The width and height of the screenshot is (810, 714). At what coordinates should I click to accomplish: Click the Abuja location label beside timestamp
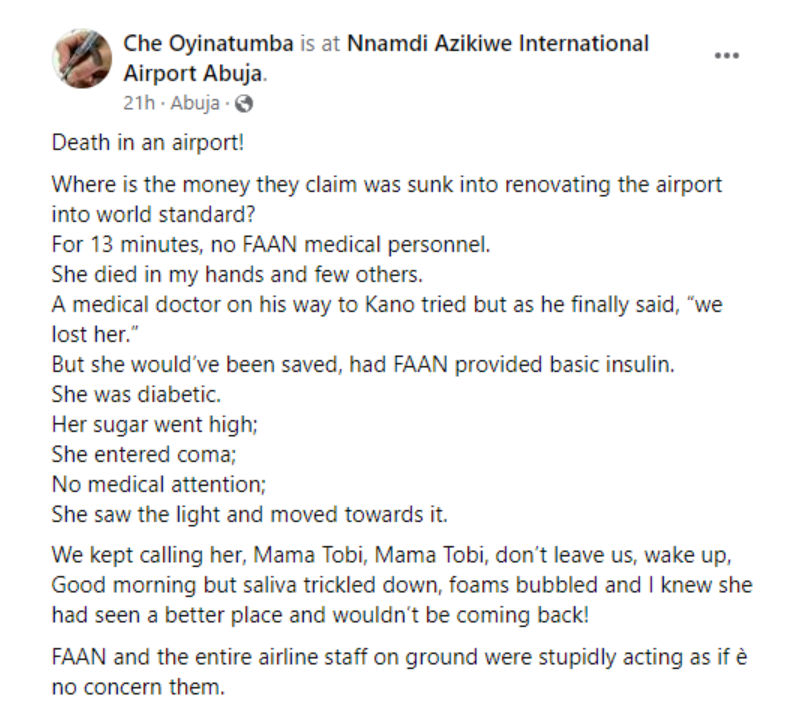click(194, 103)
